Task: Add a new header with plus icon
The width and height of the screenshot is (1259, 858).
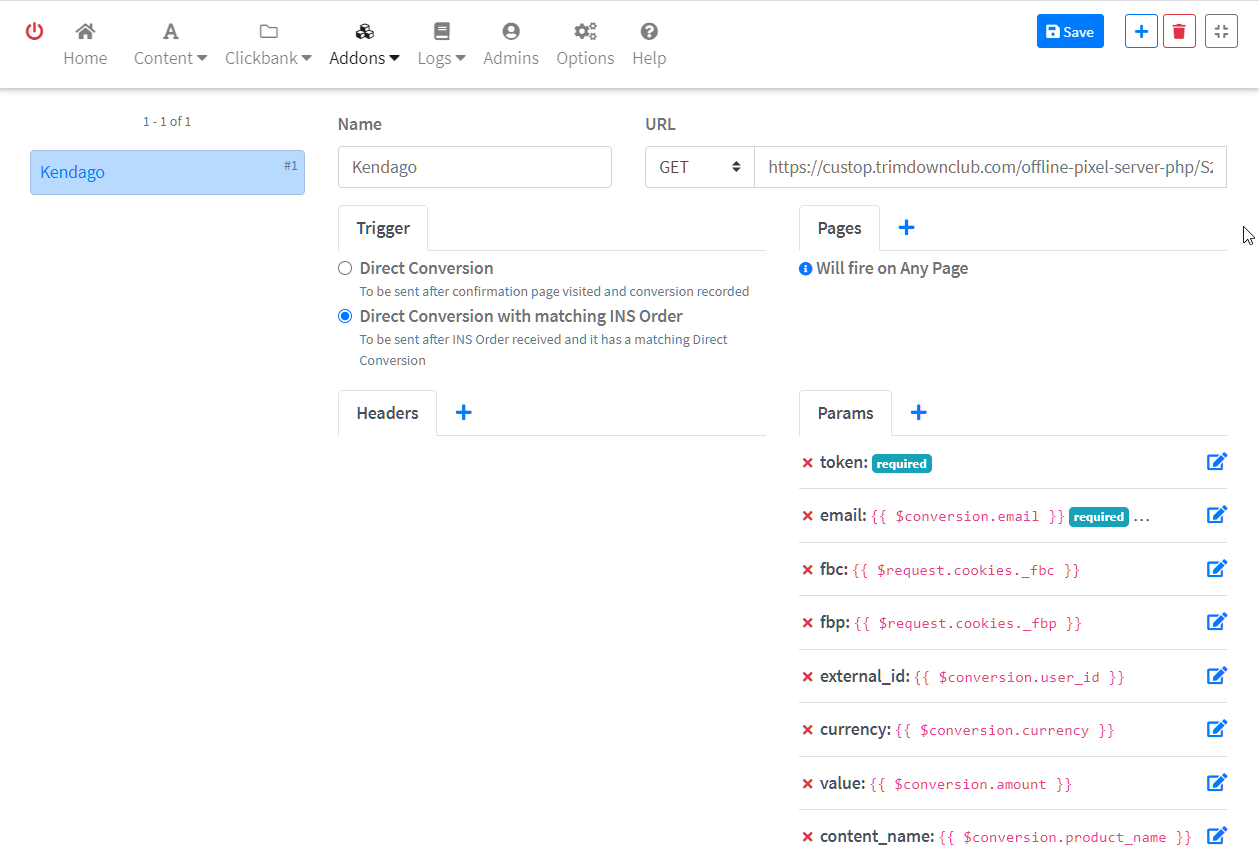Action: pos(463,412)
